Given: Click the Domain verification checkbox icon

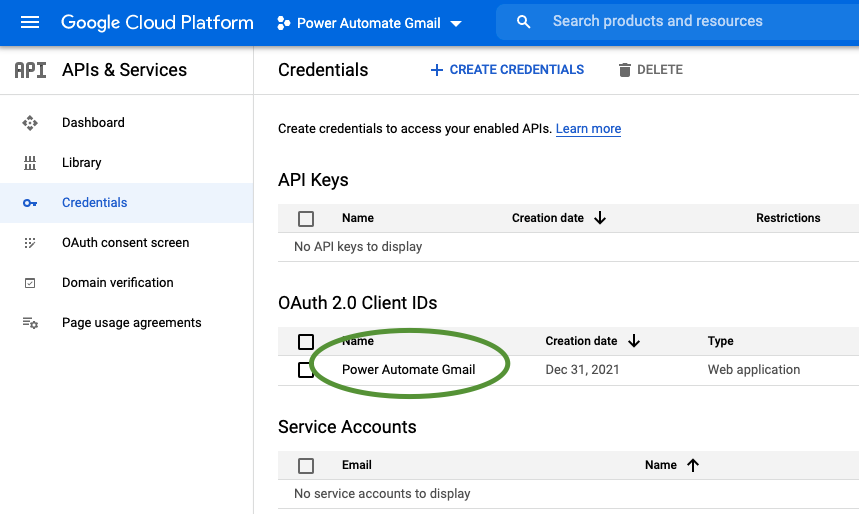Looking at the screenshot, I should click(x=30, y=283).
